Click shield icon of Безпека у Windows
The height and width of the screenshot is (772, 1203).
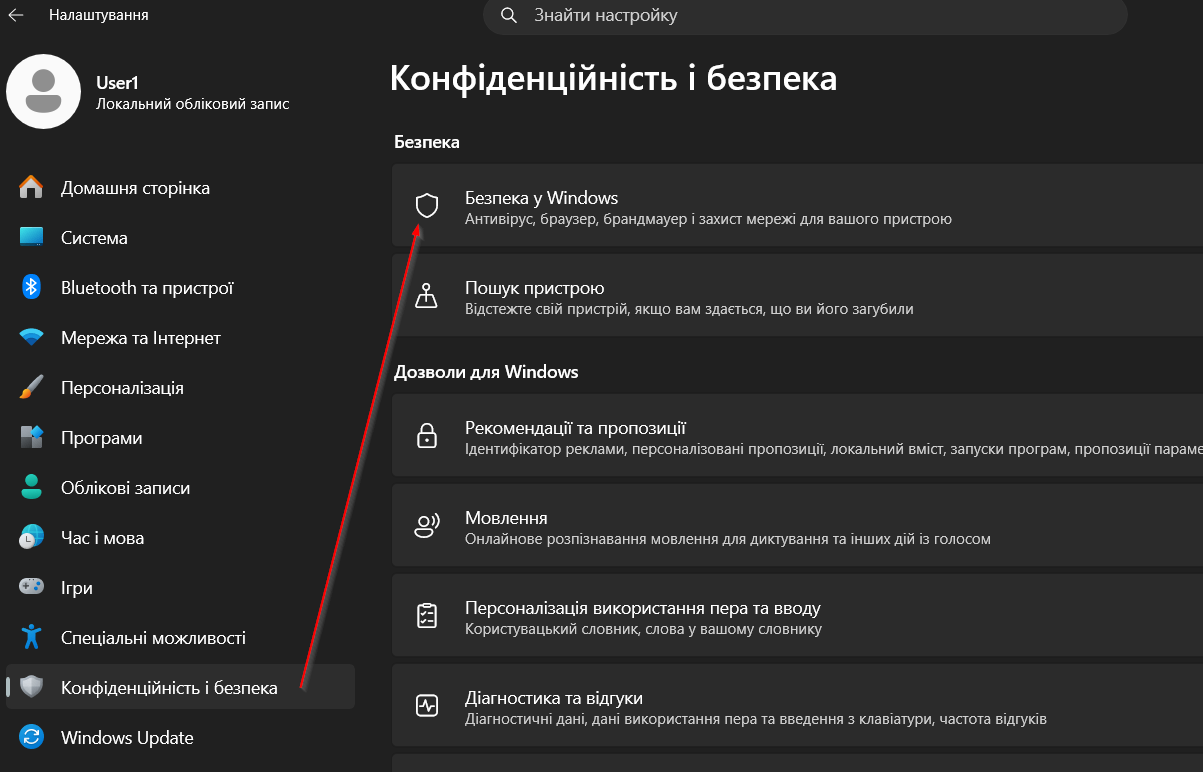427,206
